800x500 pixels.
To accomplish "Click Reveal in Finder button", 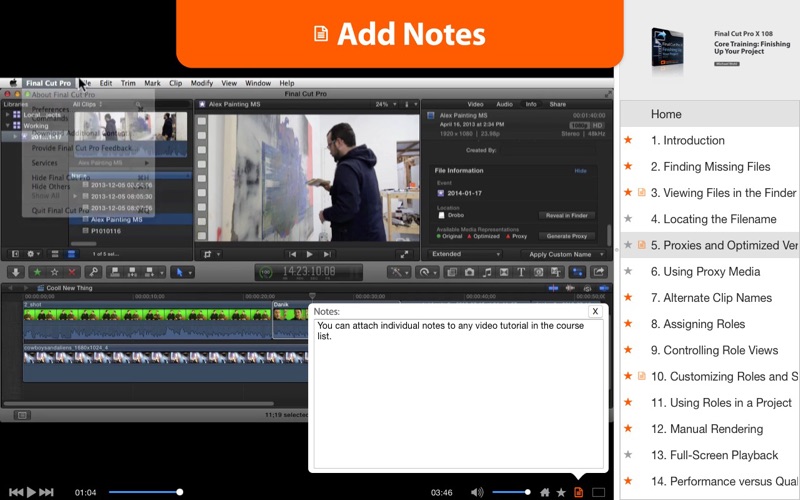I will pos(566,215).
